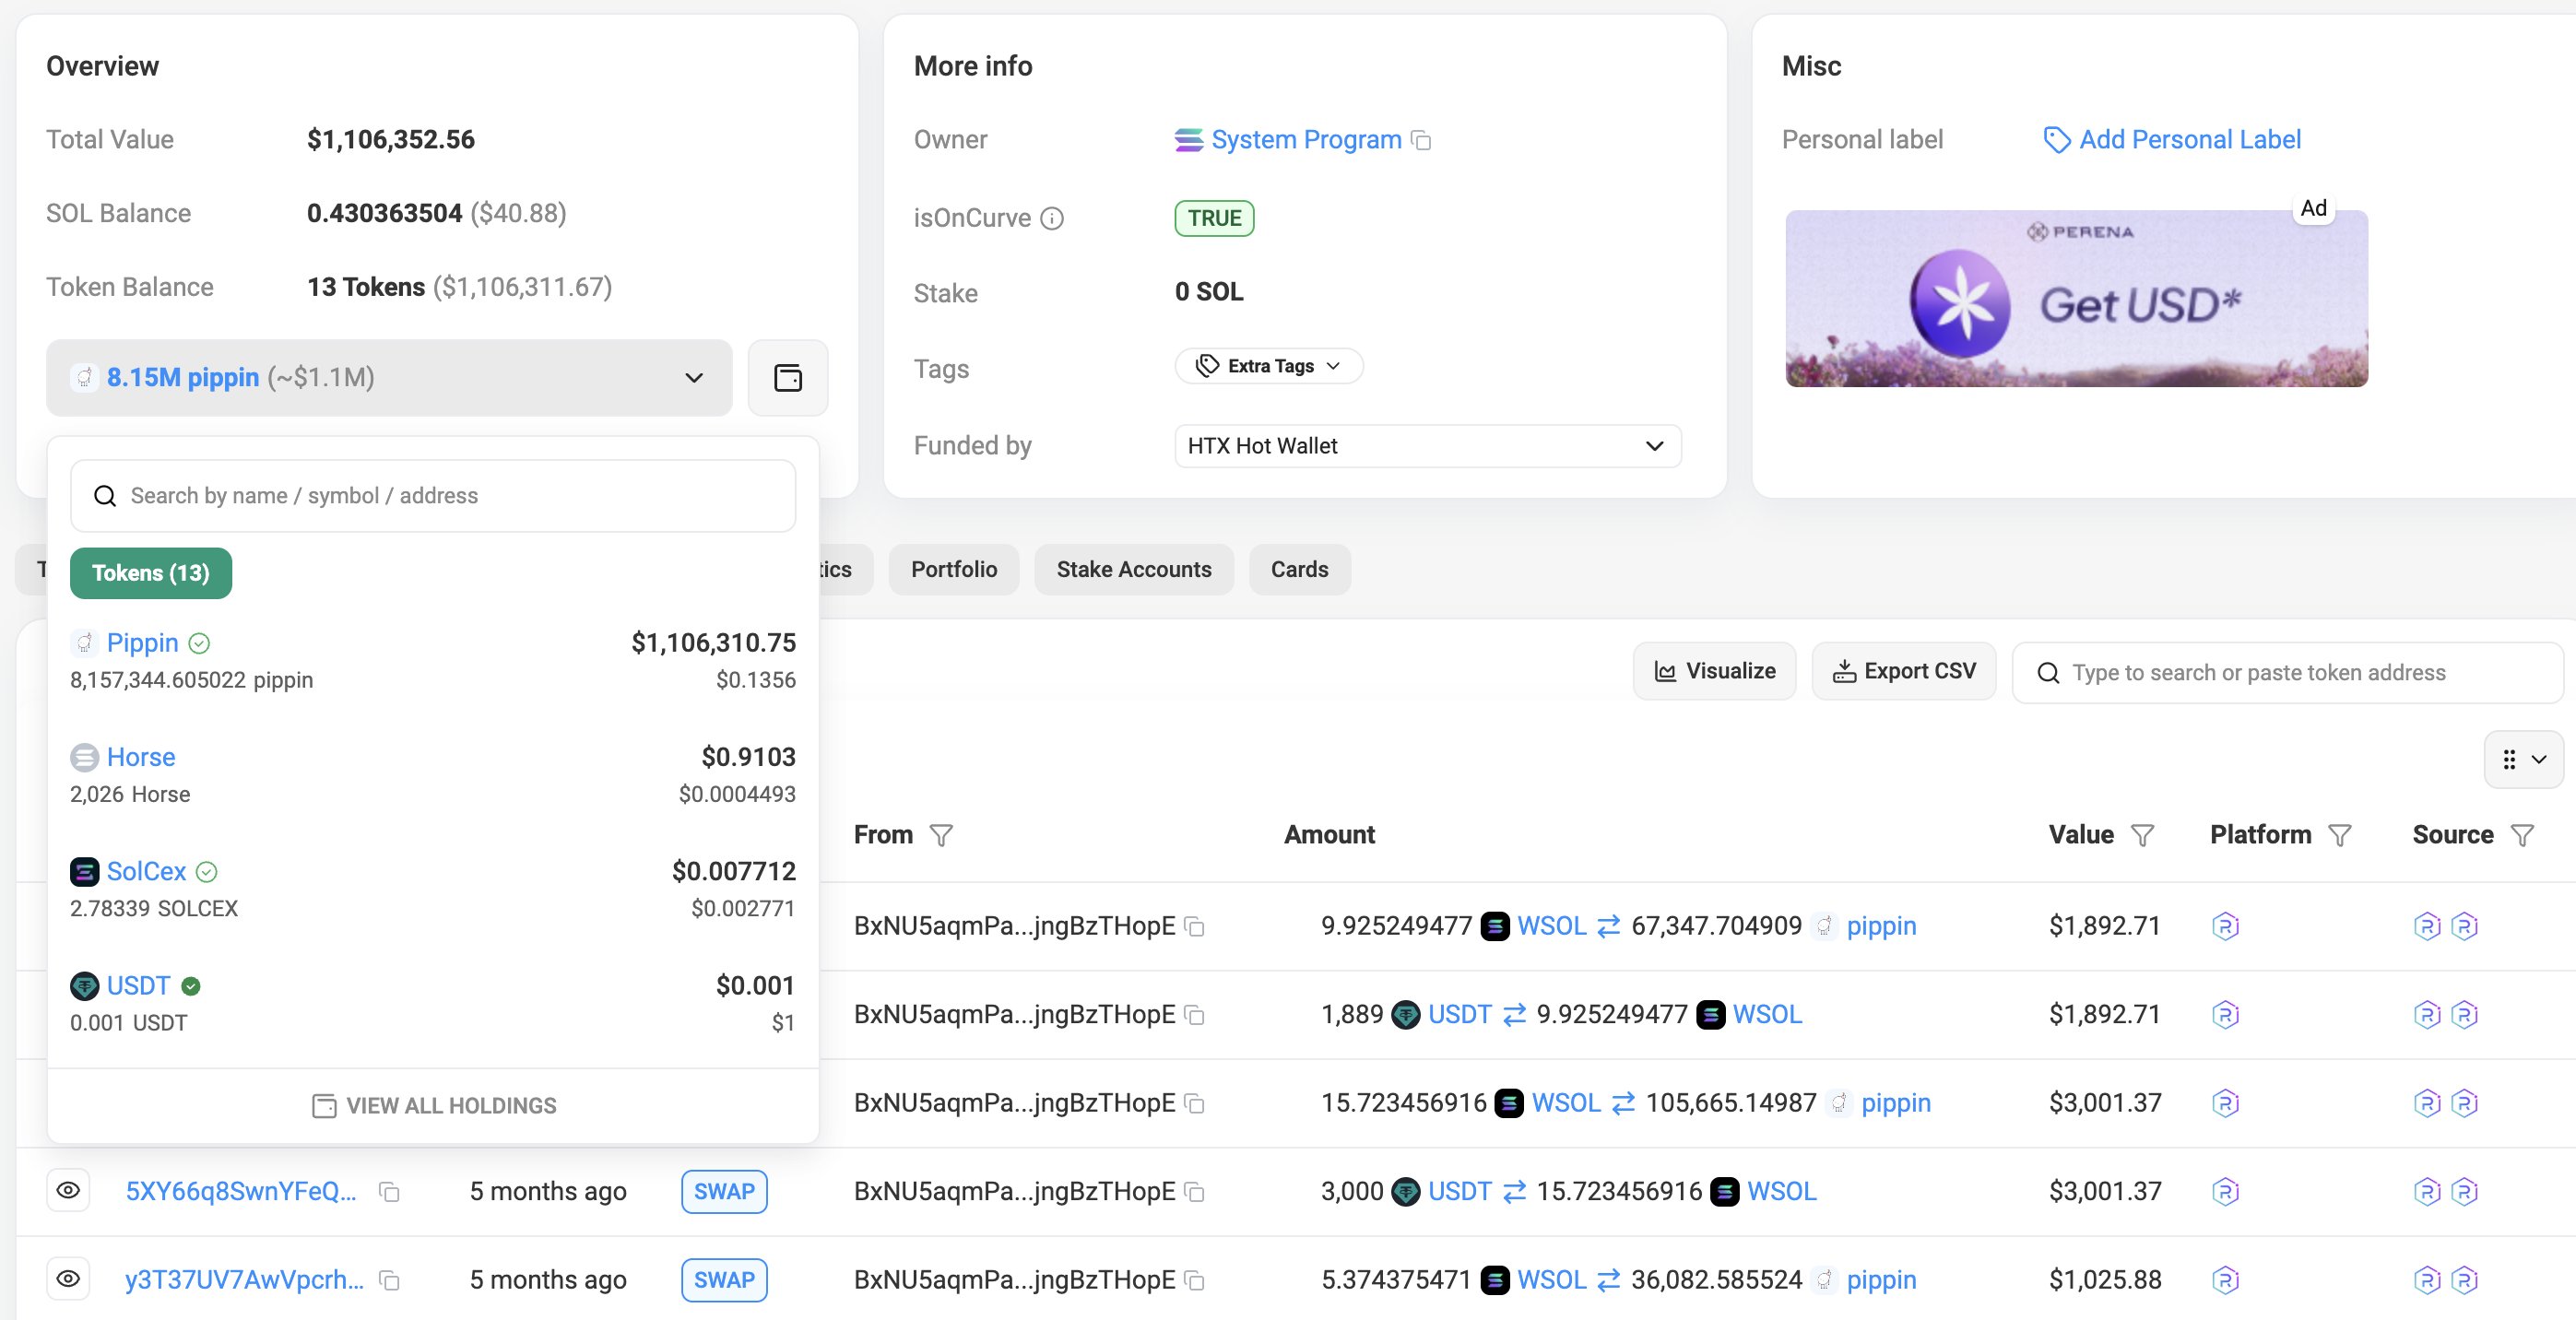Open the table columns settings dropdown
Image resolution: width=2576 pixels, height=1320 pixels.
[x=2523, y=760]
